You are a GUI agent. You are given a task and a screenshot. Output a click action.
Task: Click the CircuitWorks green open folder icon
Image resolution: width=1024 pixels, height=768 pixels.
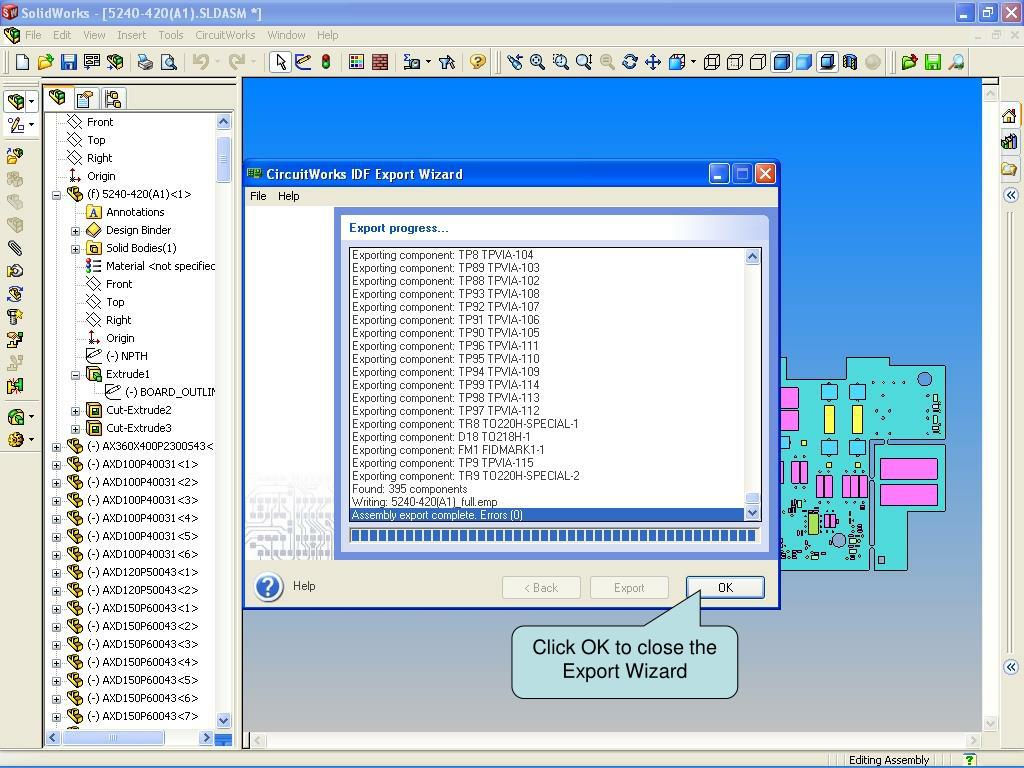[909, 62]
